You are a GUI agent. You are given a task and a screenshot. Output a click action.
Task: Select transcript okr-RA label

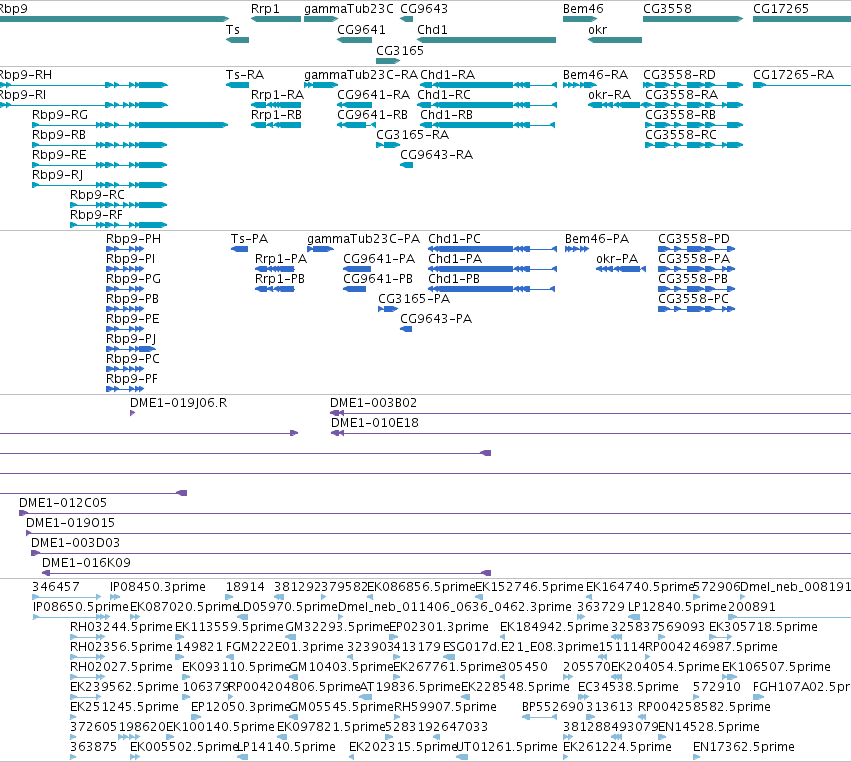point(609,95)
